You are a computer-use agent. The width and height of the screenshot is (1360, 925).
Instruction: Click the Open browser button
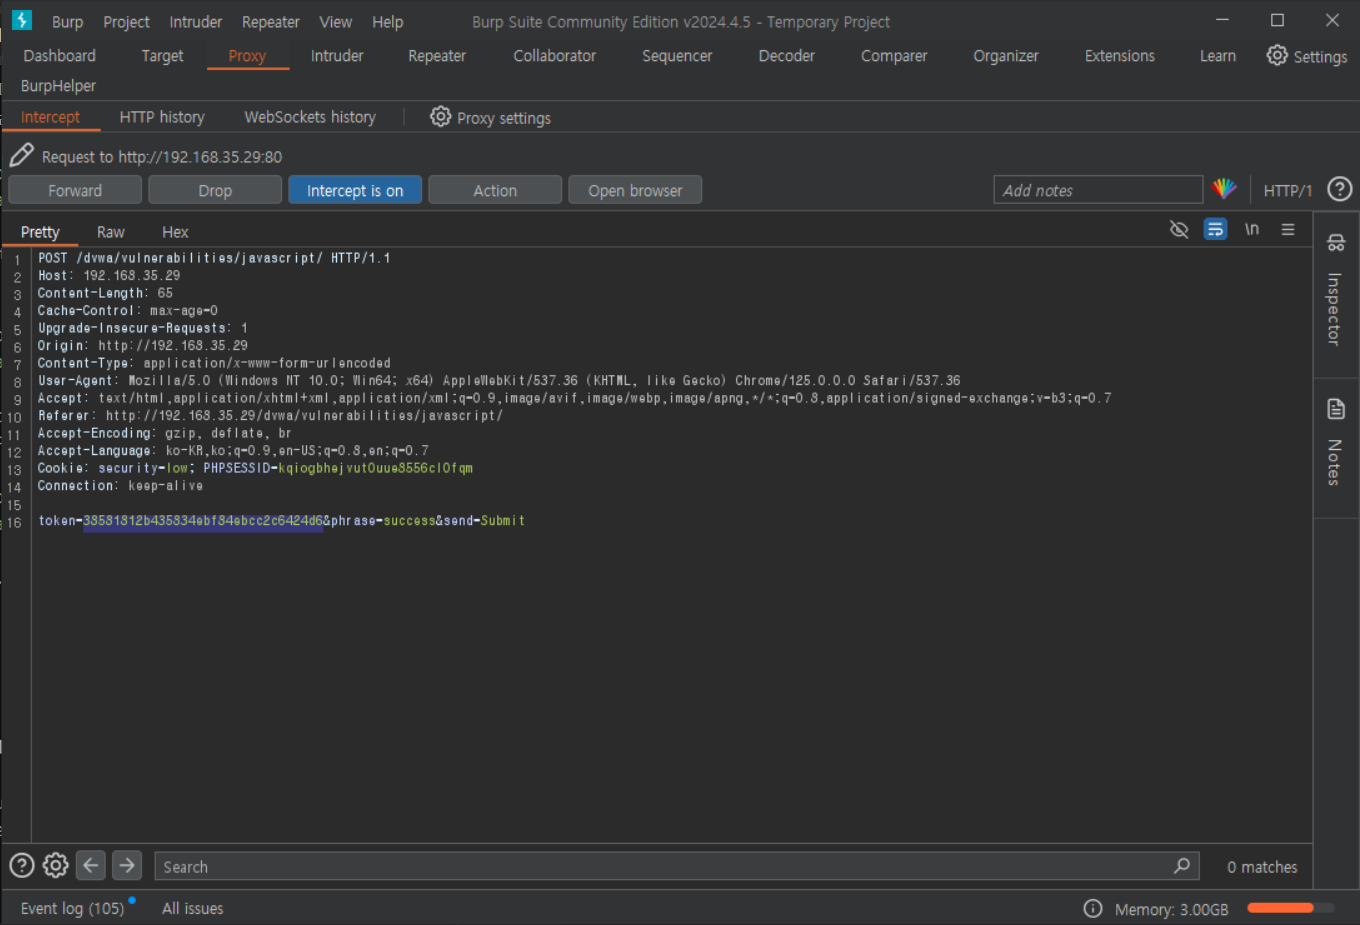tap(635, 190)
